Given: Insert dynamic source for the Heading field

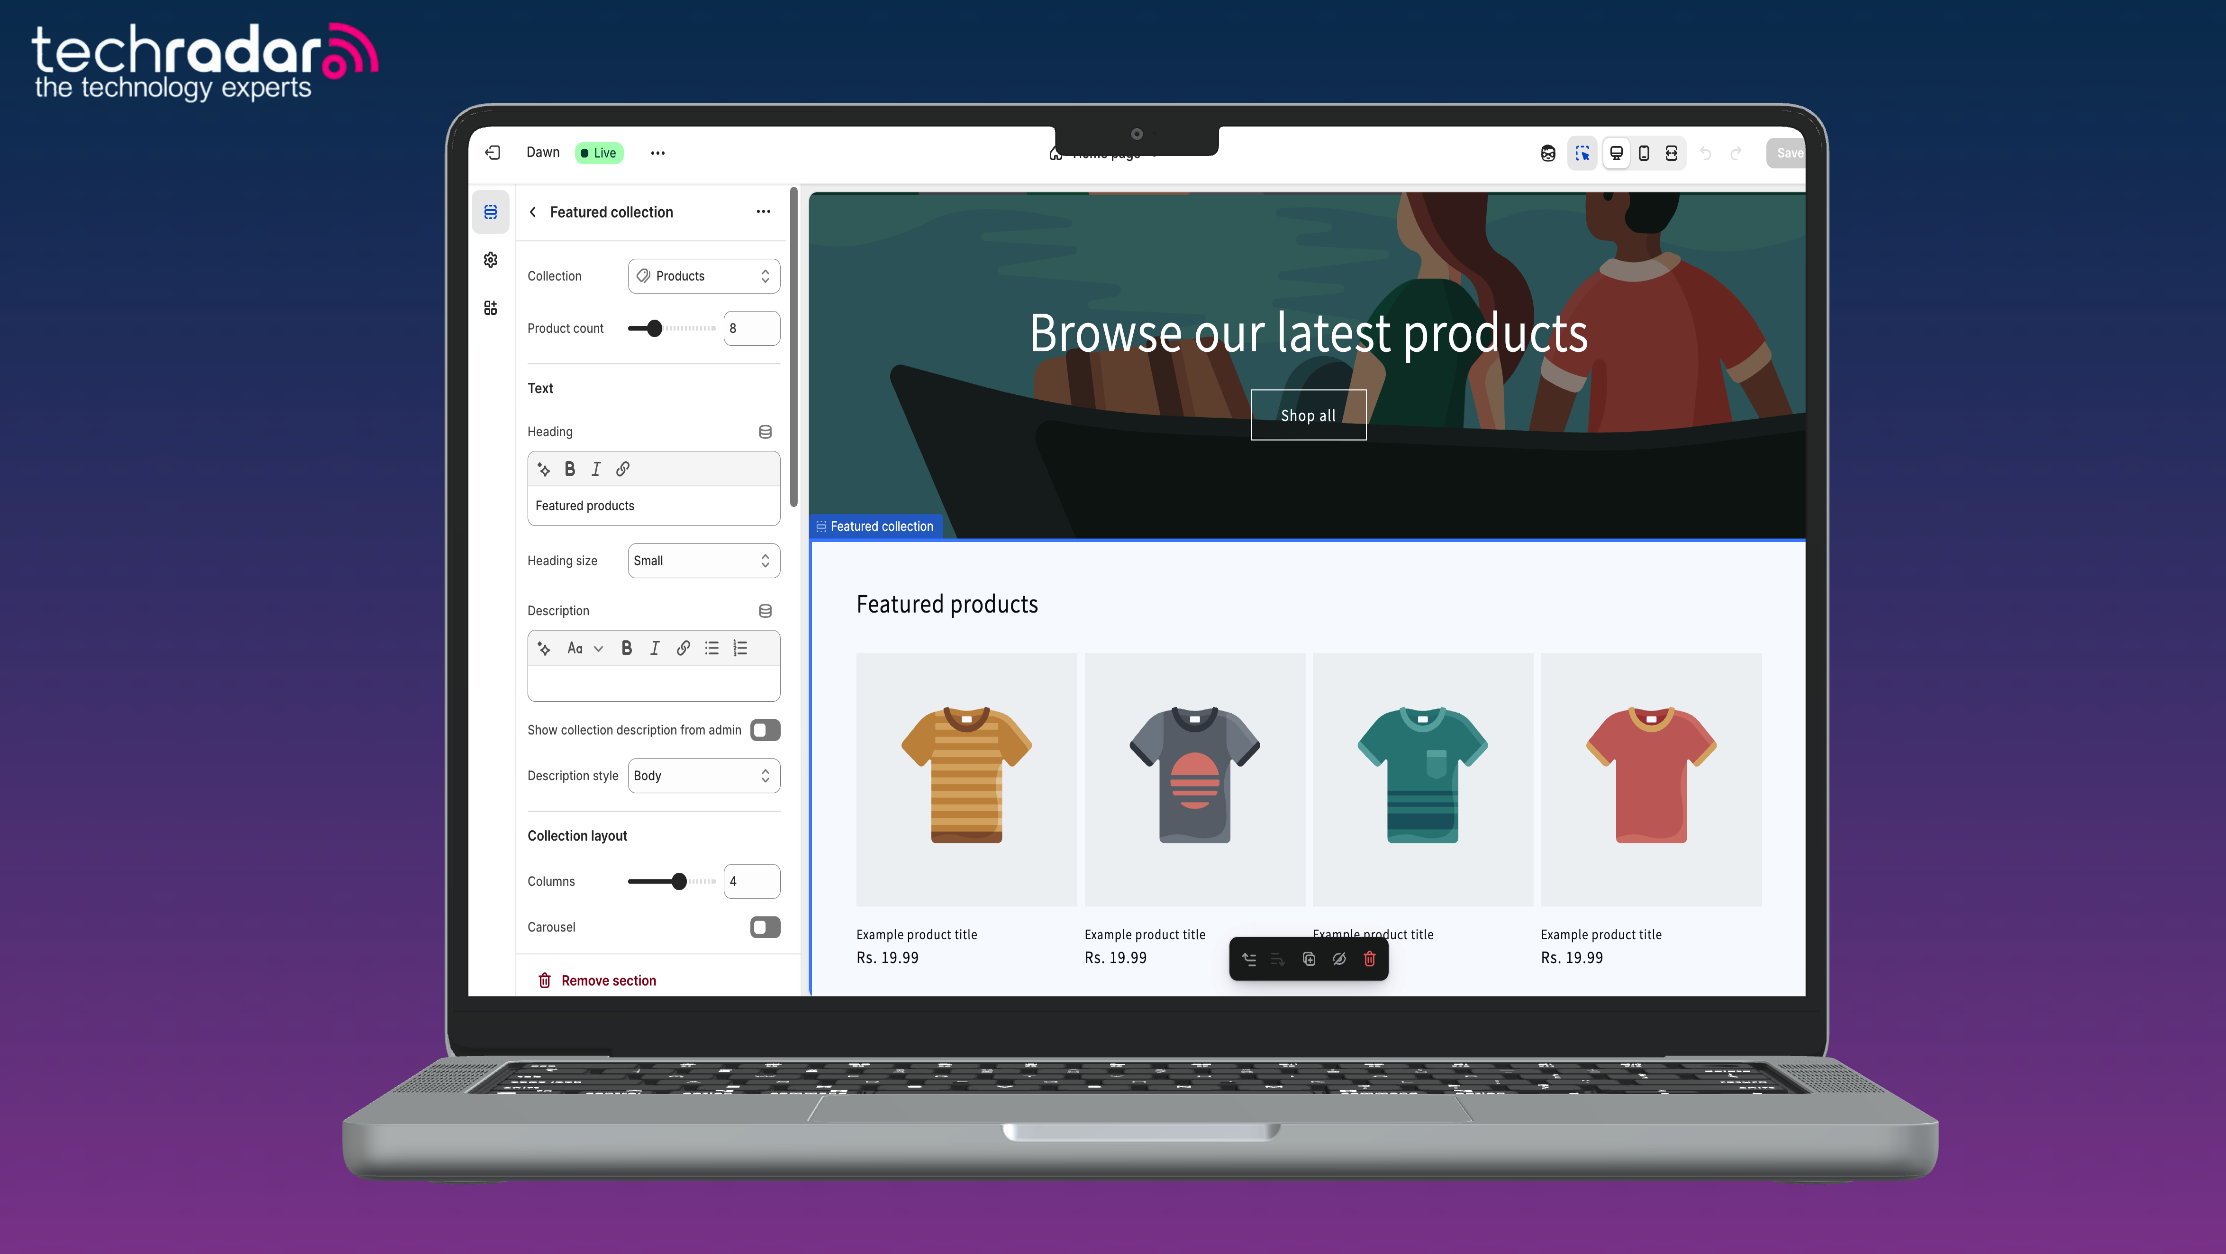Looking at the screenshot, I should 765,431.
